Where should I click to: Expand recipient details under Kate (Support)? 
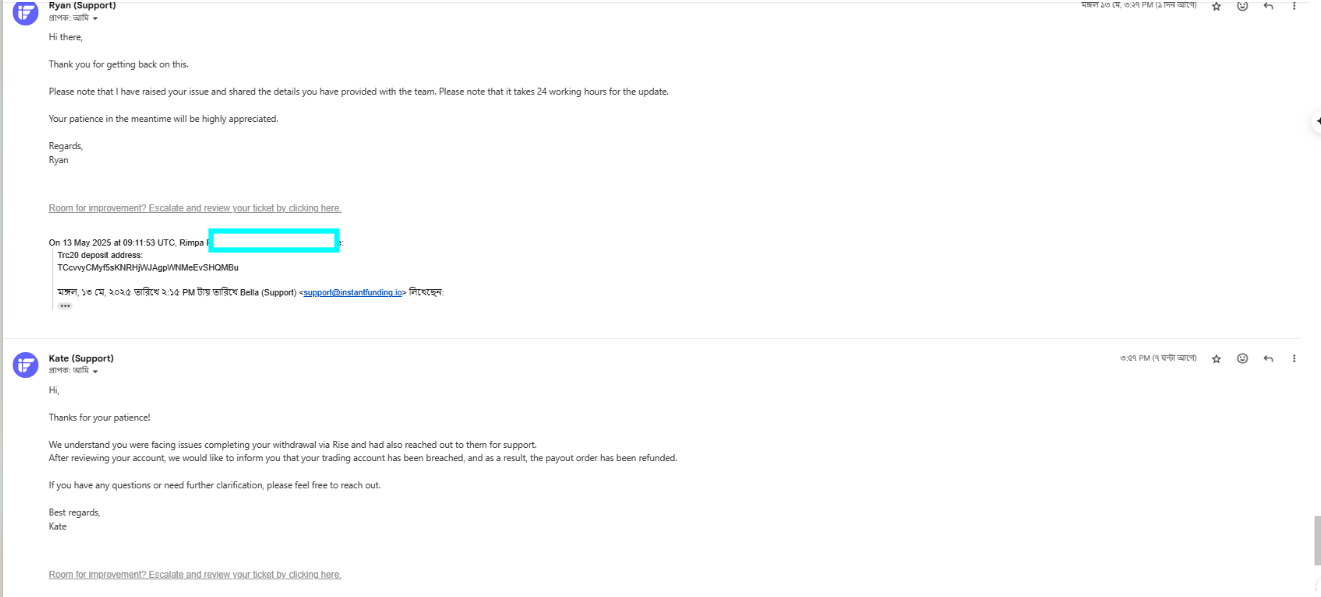pyautogui.click(x=95, y=371)
